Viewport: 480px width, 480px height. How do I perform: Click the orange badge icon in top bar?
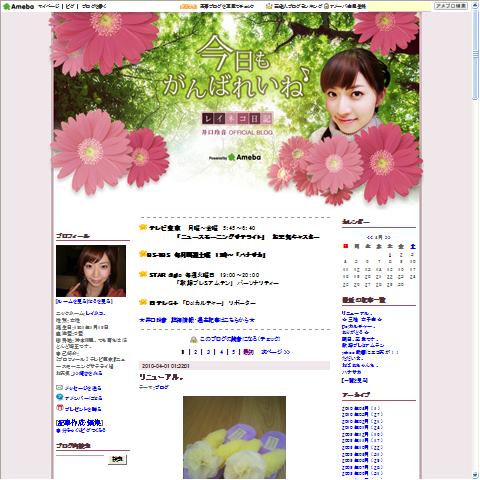coord(188,6)
